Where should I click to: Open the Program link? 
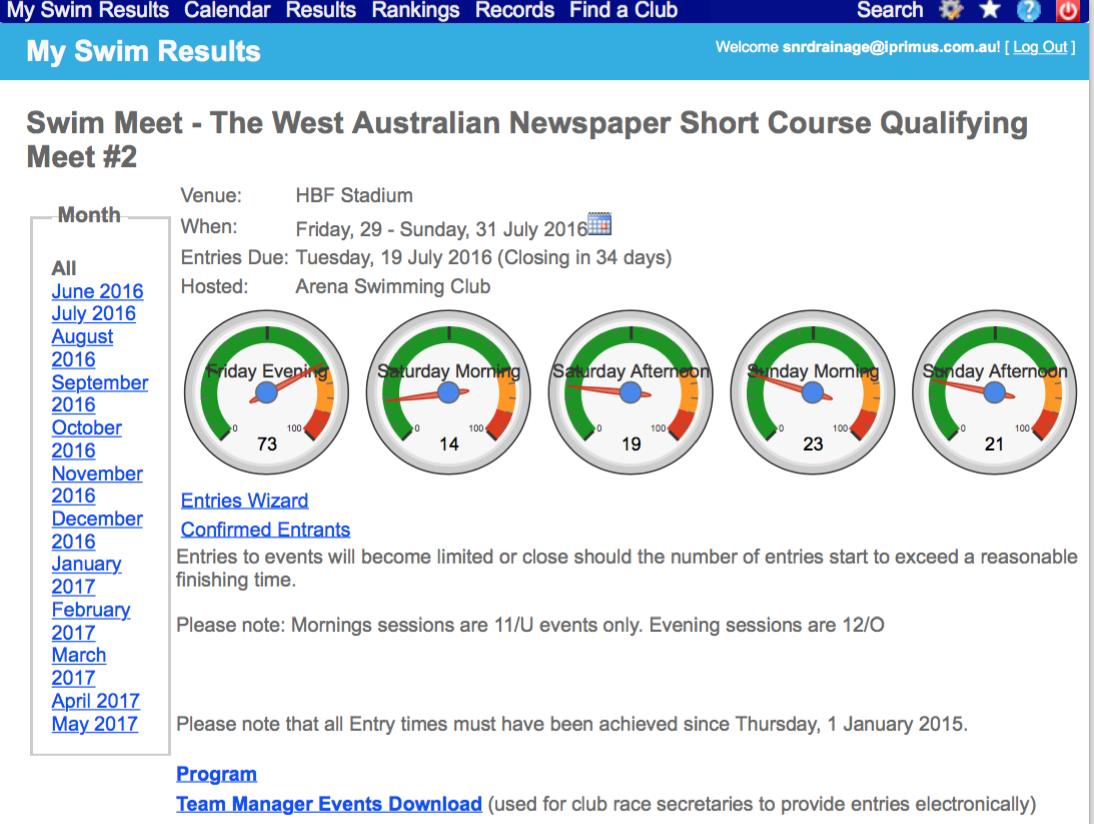216,774
